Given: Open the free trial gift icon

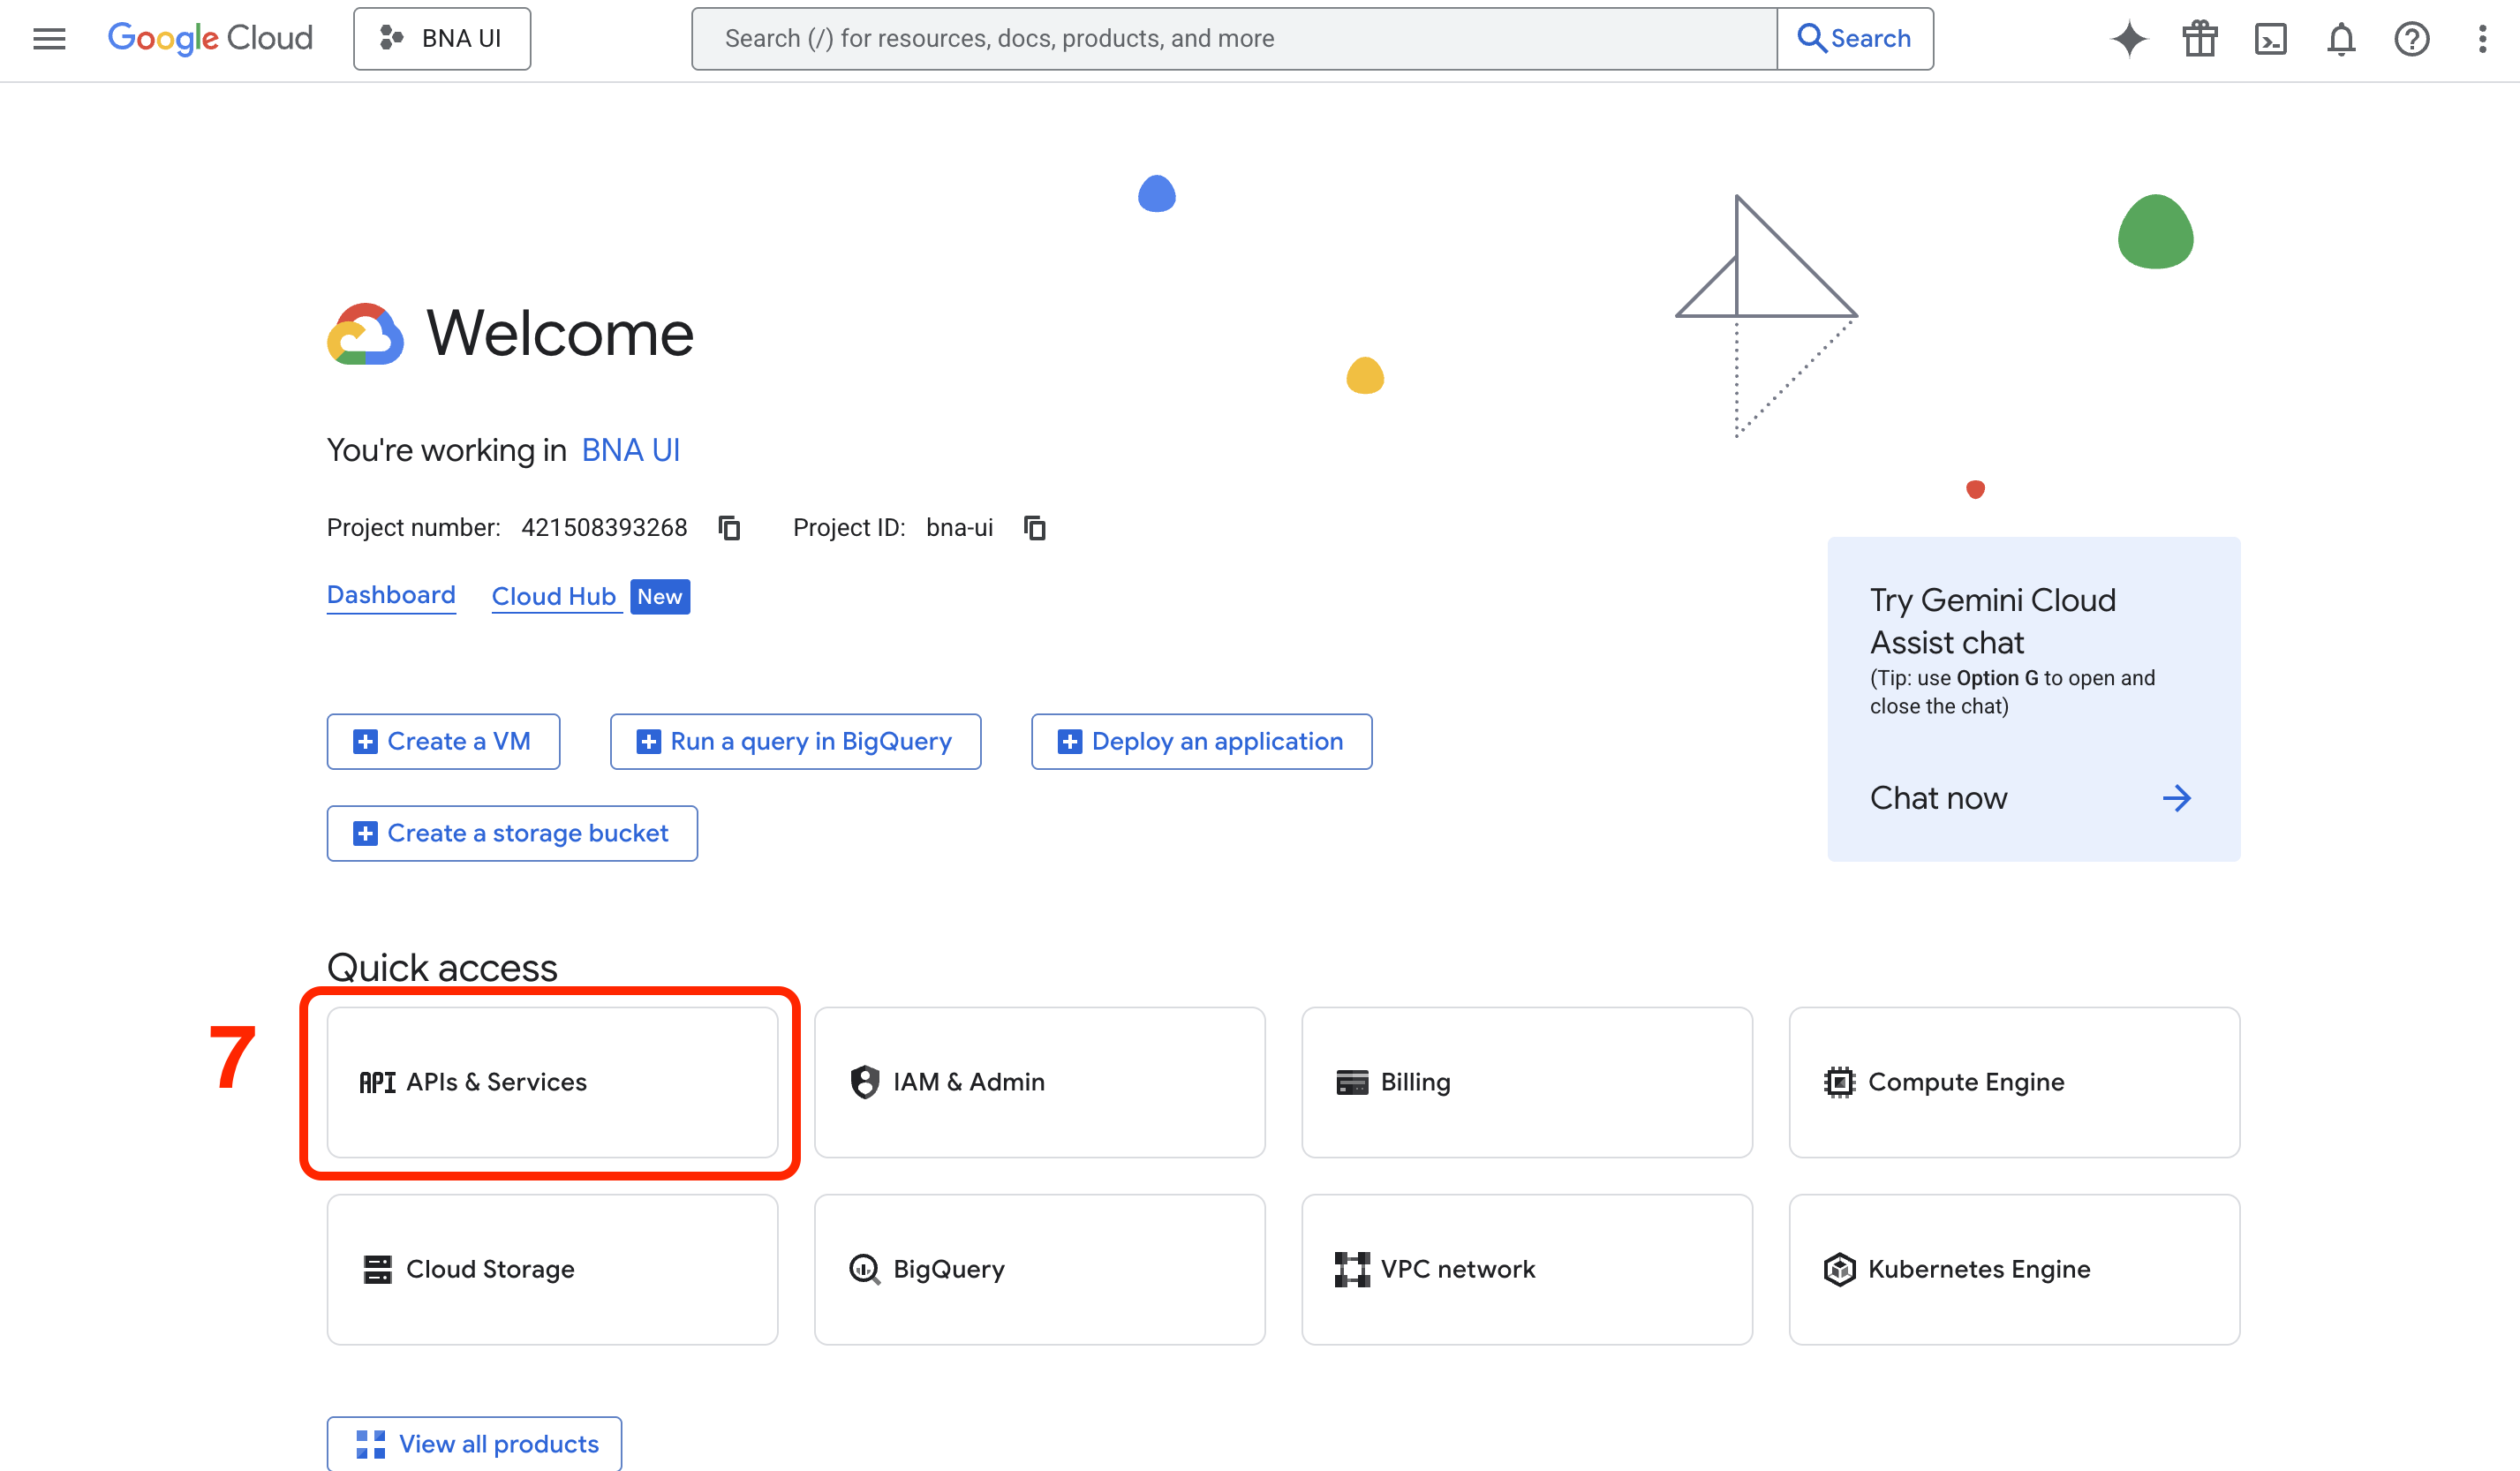Looking at the screenshot, I should pyautogui.click(x=2200, y=39).
